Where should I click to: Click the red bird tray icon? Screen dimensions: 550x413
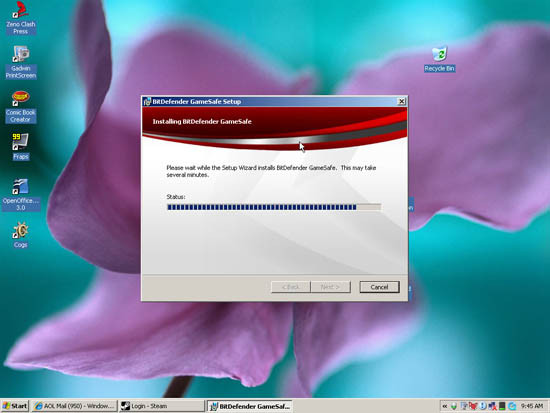pyautogui.click(x=473, y=406)
